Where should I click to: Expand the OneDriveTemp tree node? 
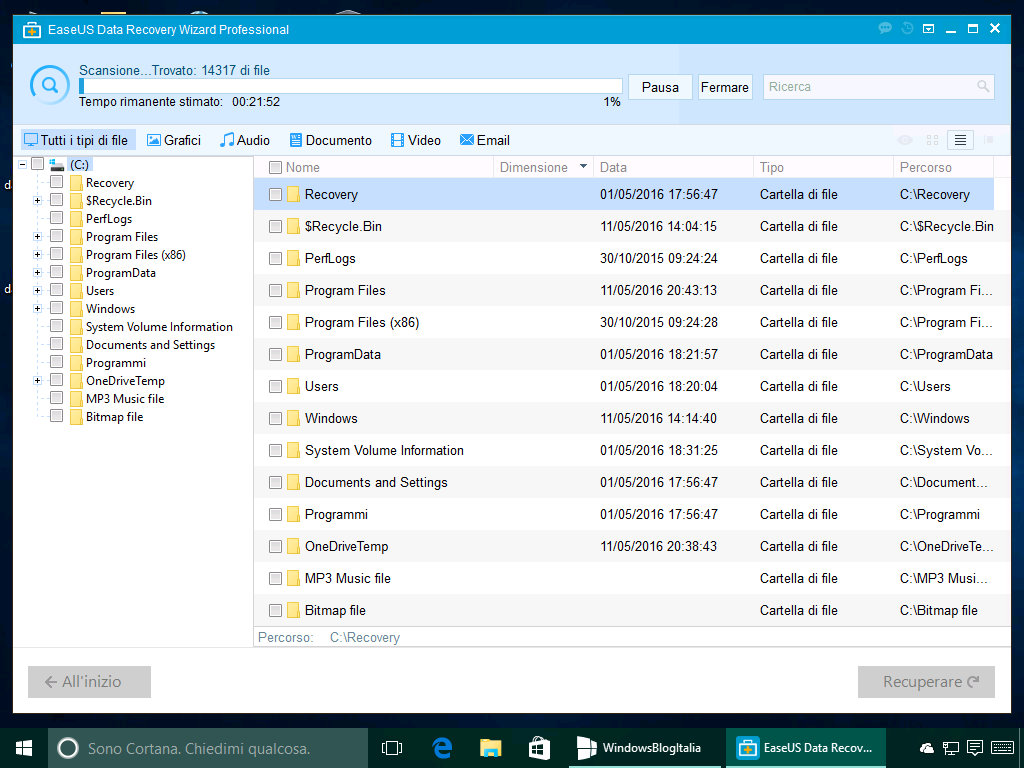click(x=37, y=380)
